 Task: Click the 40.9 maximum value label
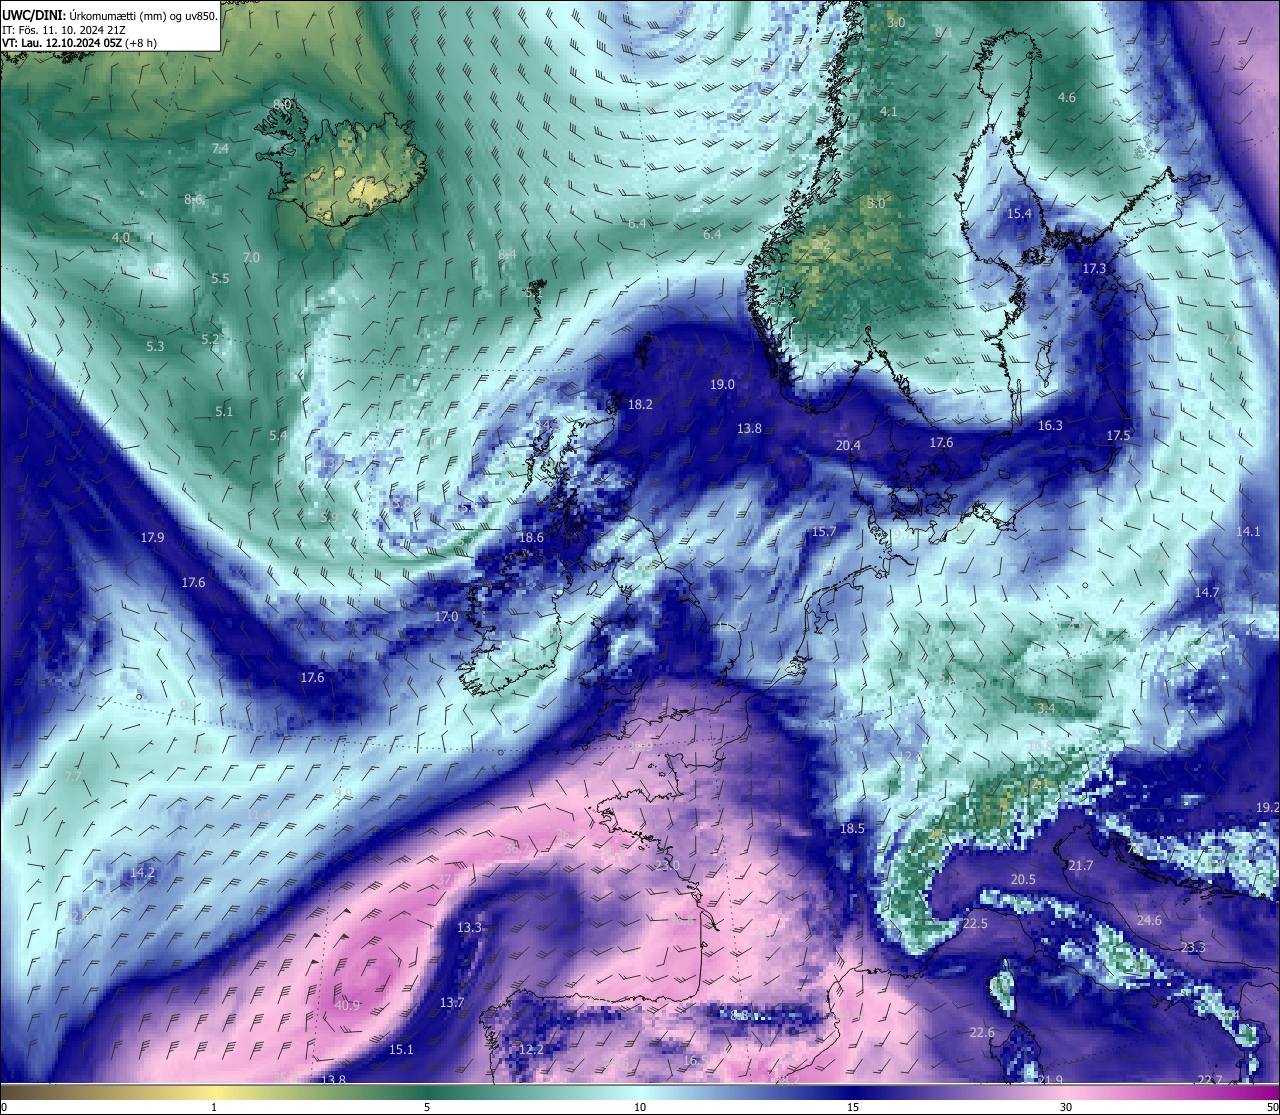pyautogui.click(x=347, y=1005)
